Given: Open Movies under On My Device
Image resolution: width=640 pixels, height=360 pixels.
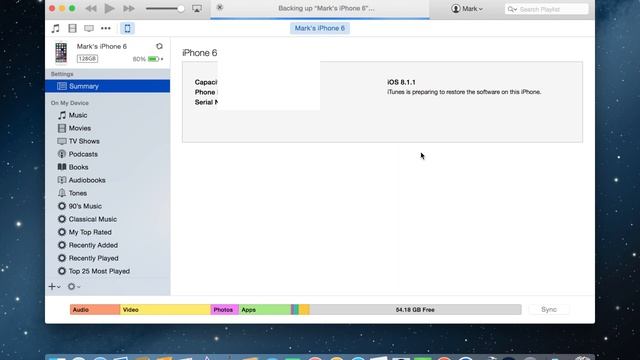Looking at the screenshot, I should pos(80,128).
